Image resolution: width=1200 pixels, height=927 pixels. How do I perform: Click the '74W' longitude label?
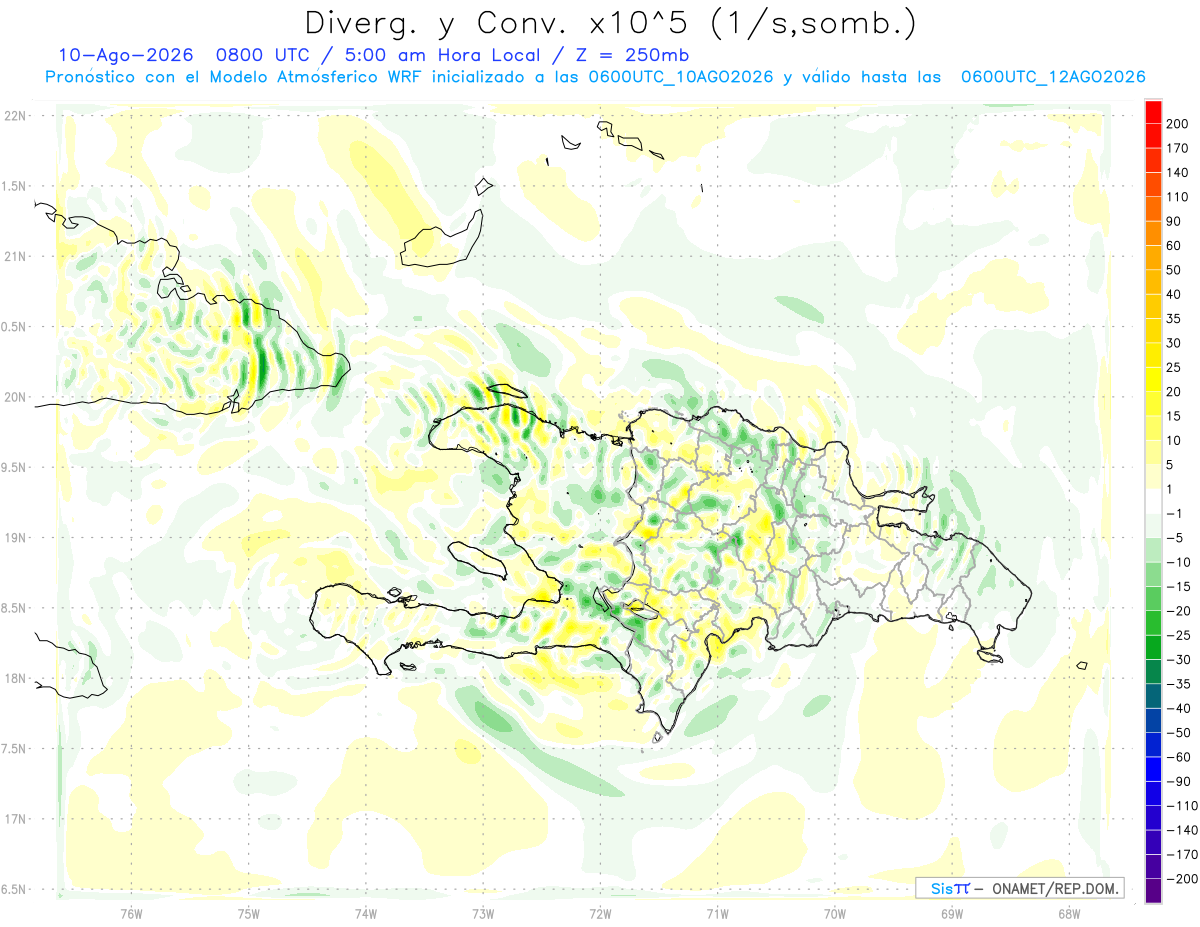[x=366, y=913]
